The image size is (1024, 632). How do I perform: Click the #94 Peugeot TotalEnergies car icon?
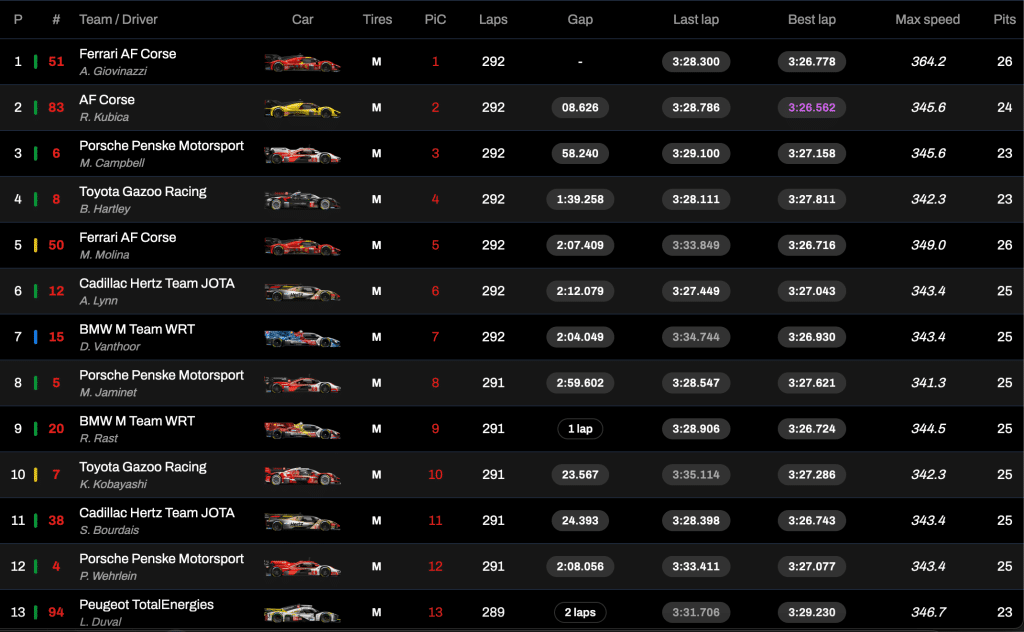coord(302,613)
